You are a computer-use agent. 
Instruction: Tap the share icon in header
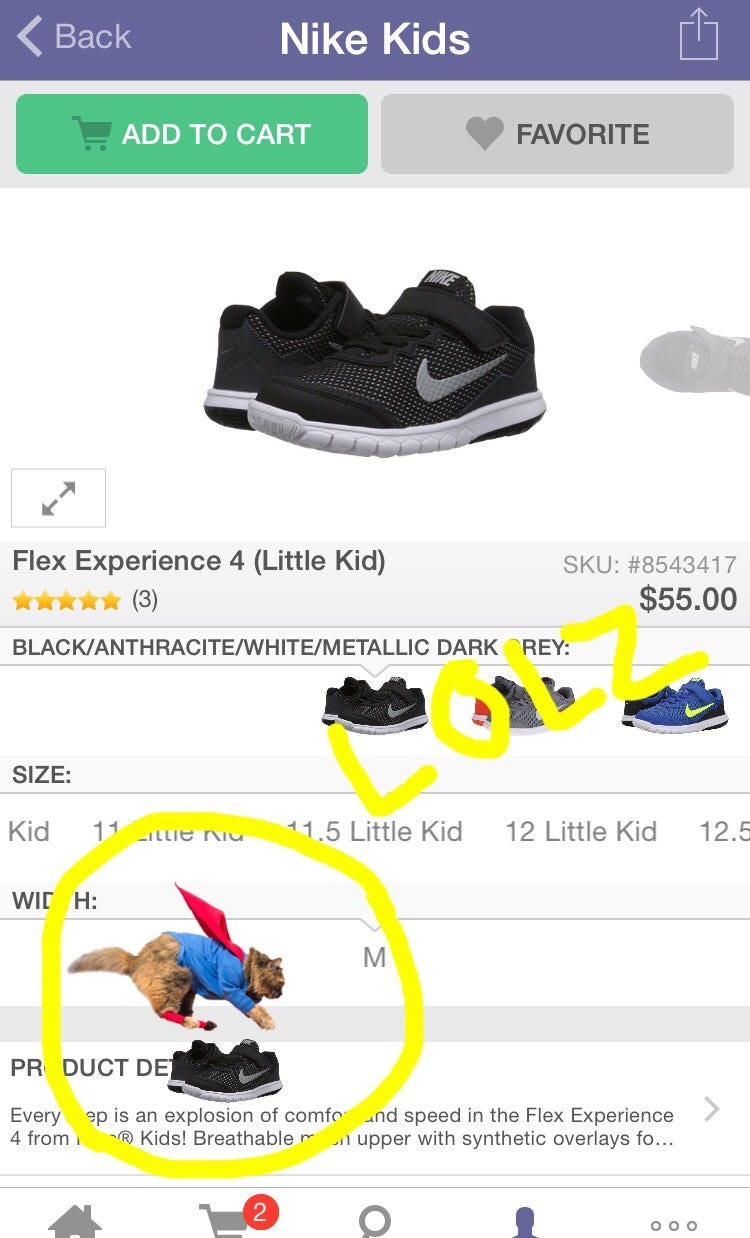tap(699, 36)
